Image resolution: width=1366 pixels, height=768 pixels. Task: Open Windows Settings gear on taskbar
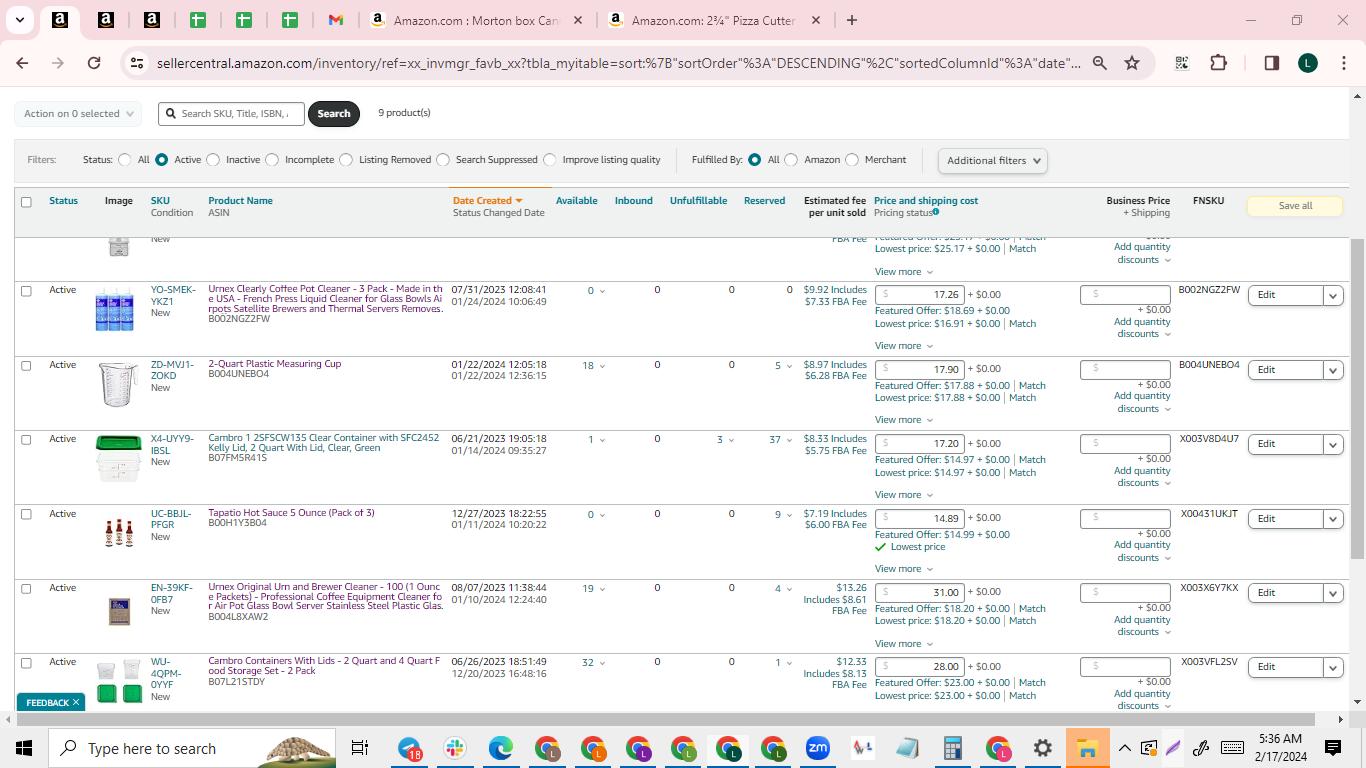(x=1042, y=748)
